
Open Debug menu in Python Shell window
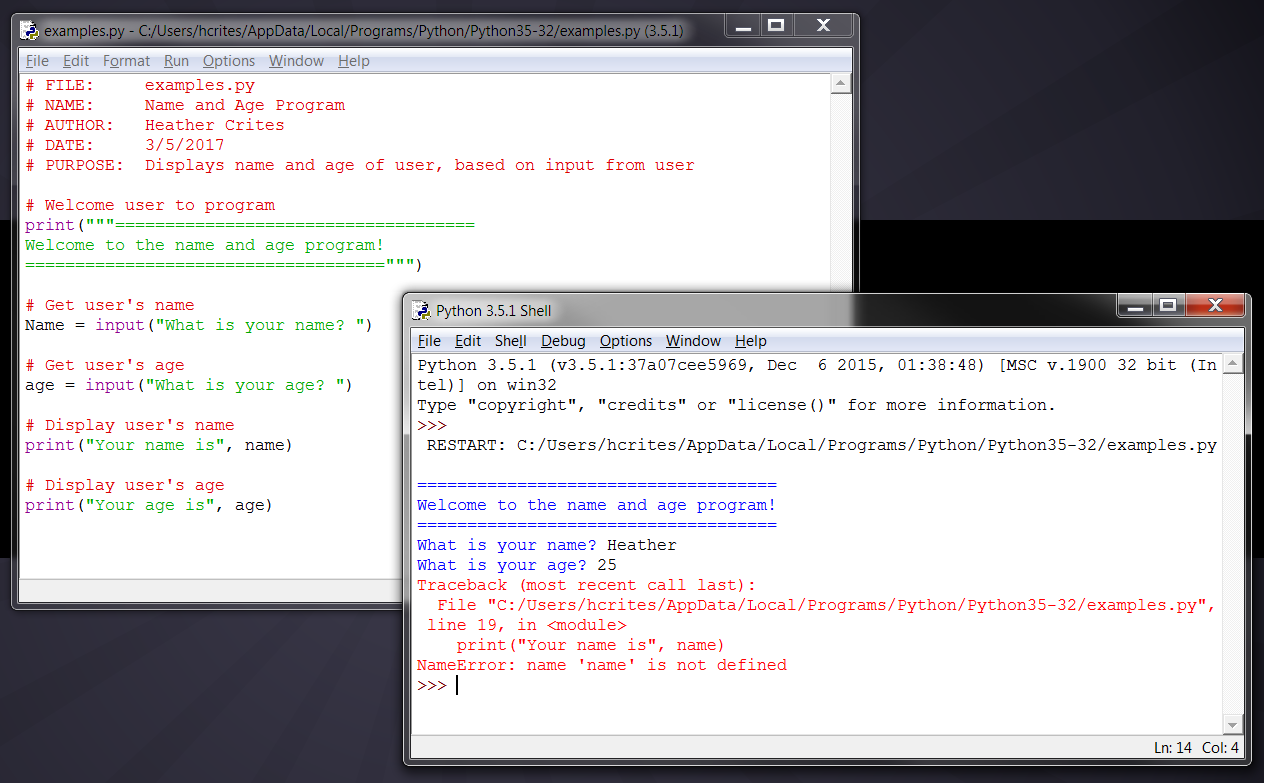(564, 341)
